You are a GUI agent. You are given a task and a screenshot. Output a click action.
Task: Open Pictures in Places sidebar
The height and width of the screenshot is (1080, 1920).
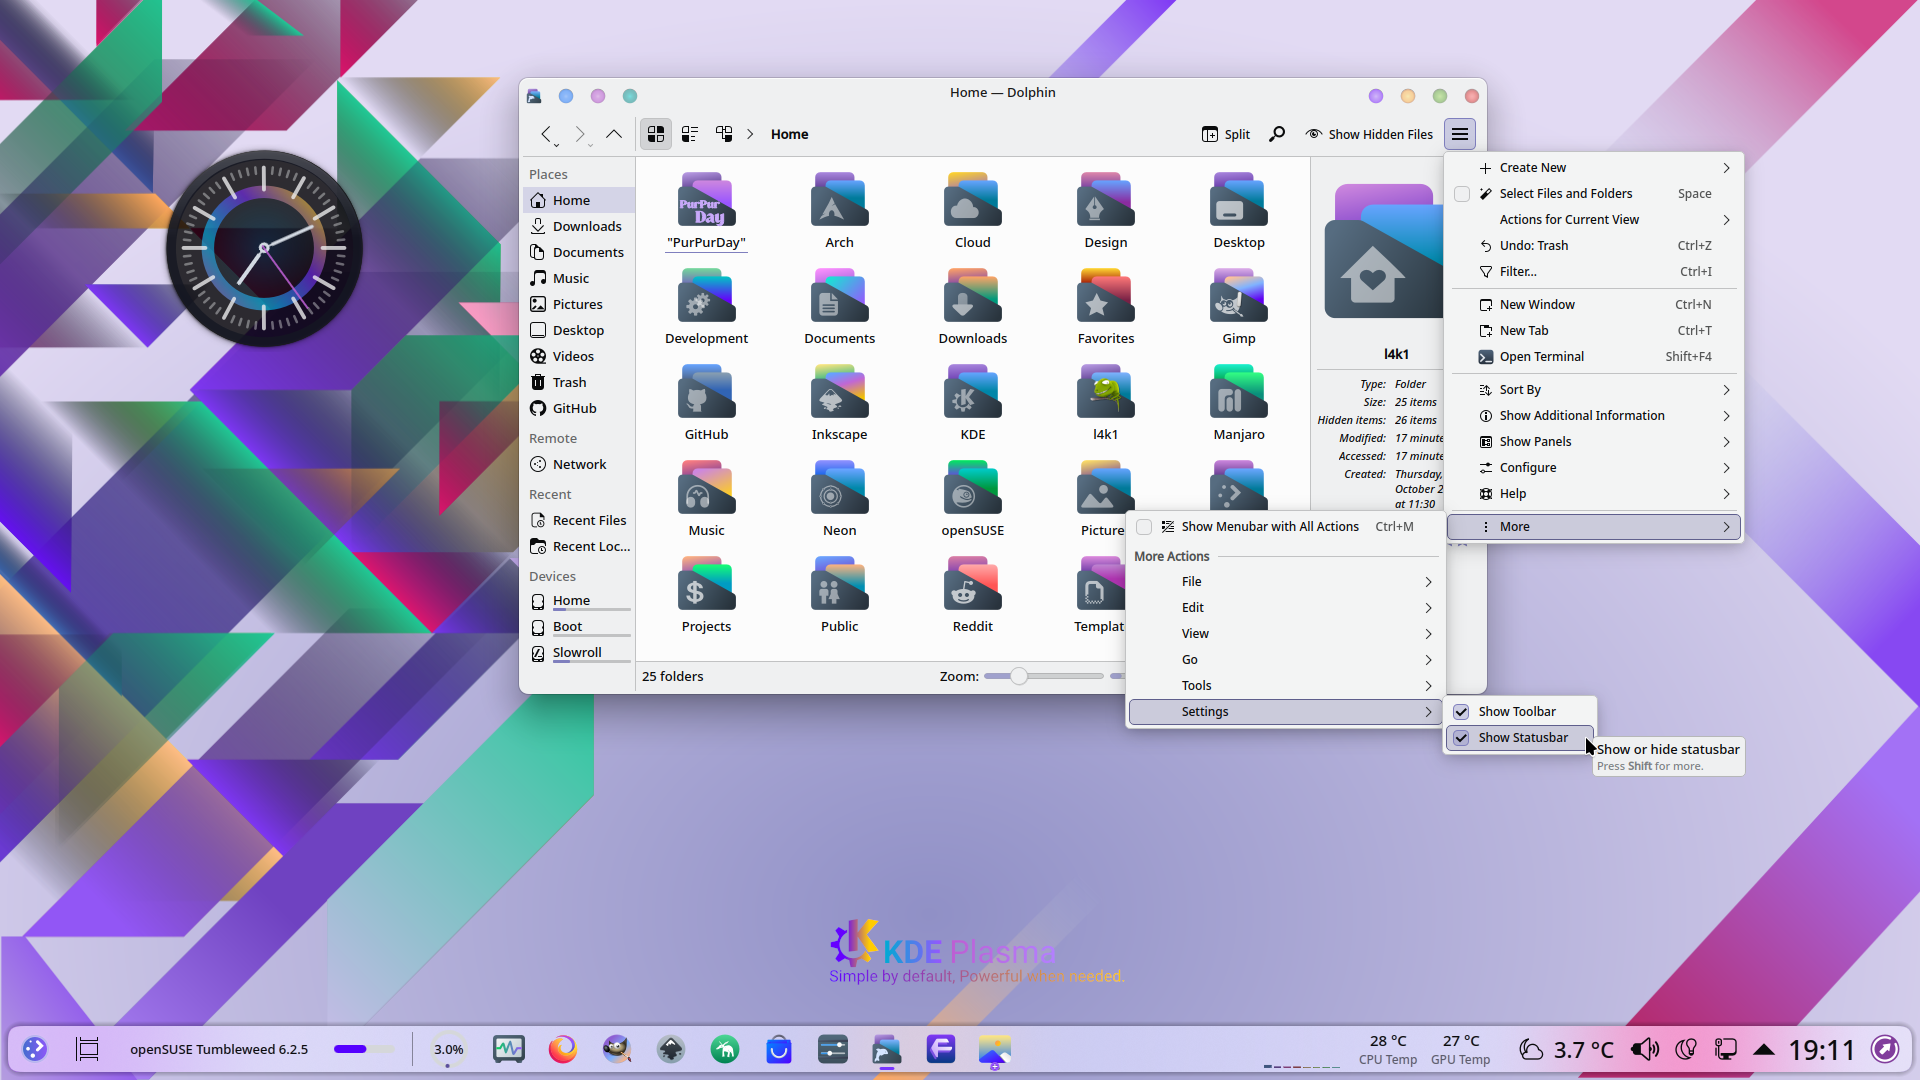pos(579,305)
